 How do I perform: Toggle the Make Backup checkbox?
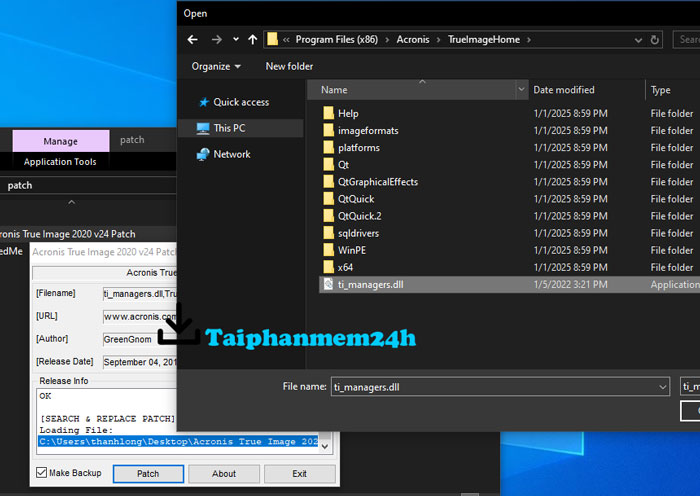42,472
